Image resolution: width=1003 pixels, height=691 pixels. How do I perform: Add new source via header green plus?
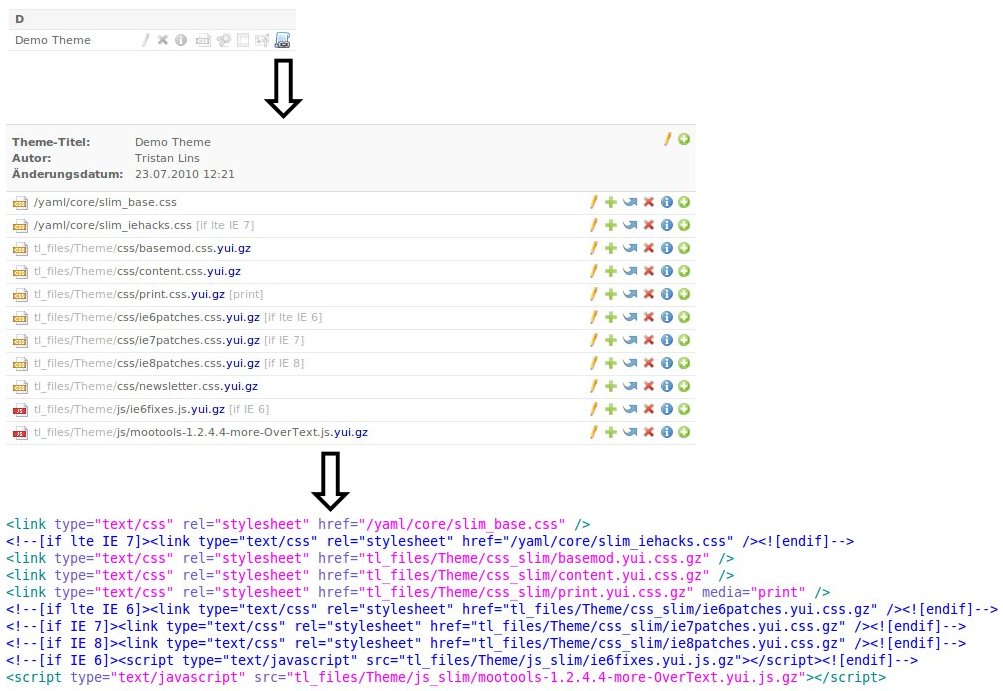(684, 139)
